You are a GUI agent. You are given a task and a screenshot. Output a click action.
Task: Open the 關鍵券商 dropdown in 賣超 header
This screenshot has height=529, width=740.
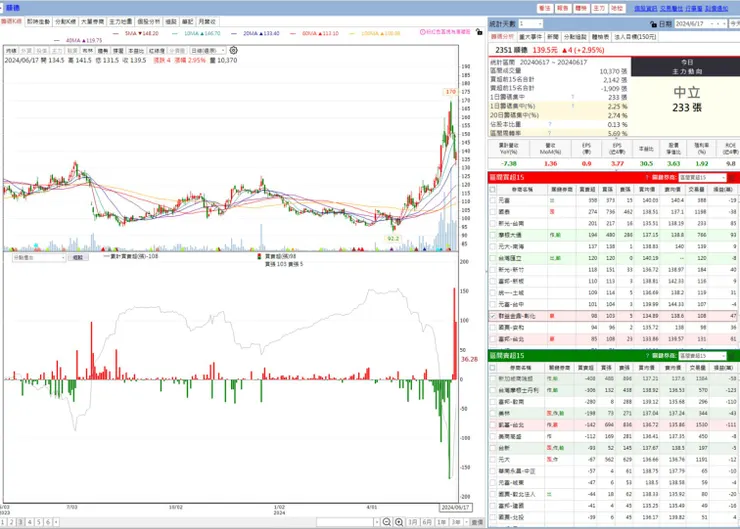702,356
